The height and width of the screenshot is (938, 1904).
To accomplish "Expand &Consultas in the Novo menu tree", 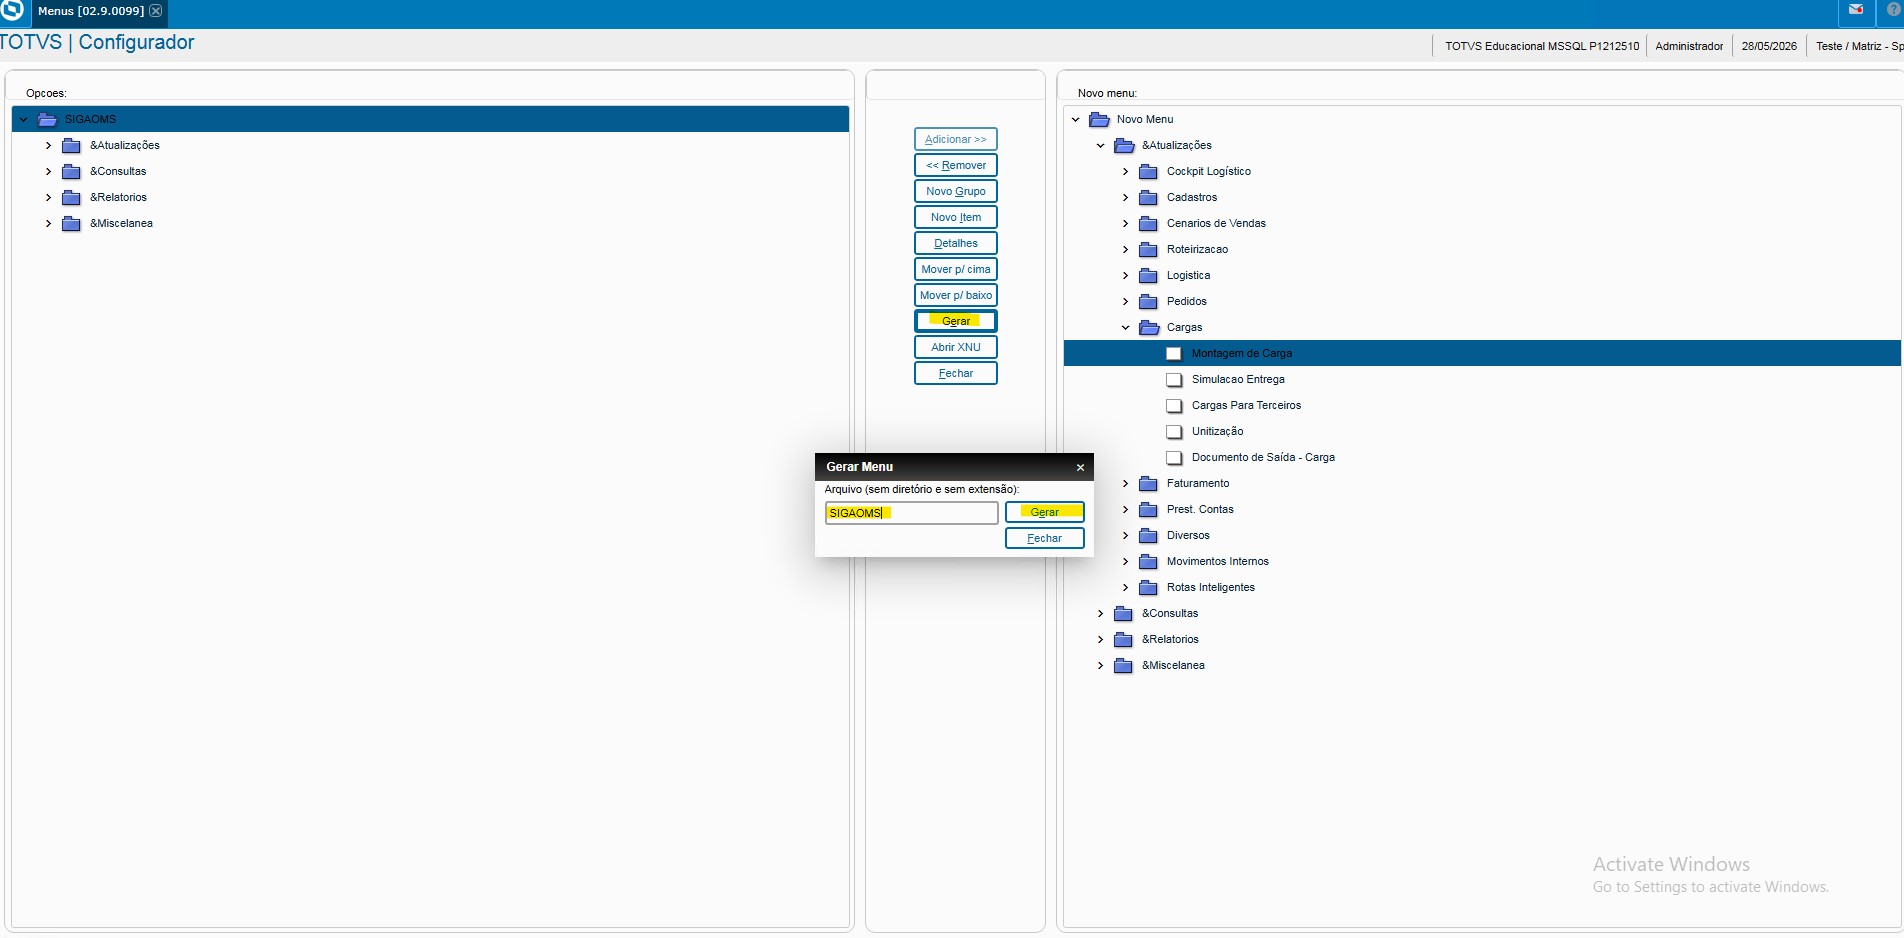I will pyautogui.click(x=1101, y=613).
